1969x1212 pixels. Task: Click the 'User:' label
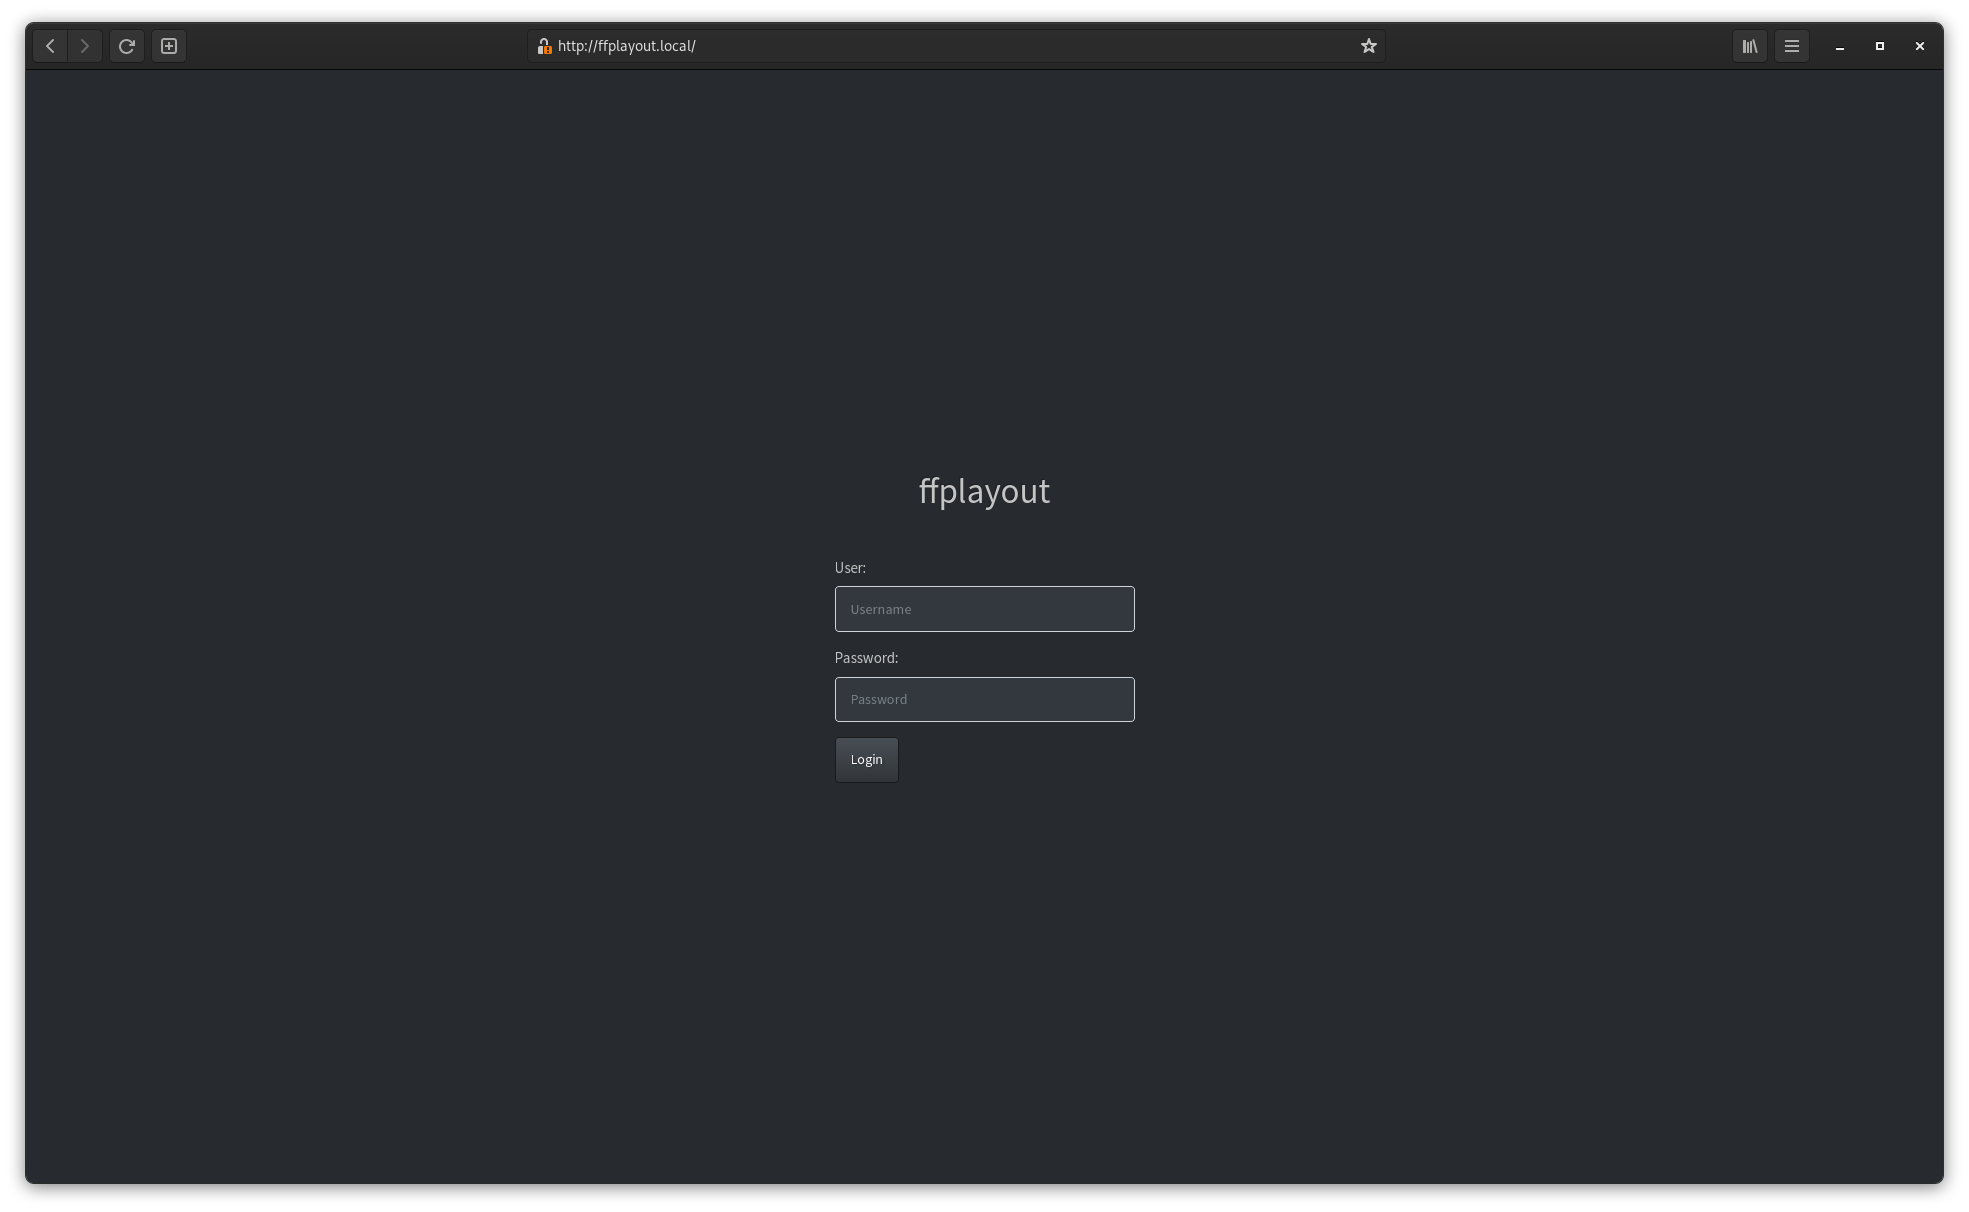(850, 568)
